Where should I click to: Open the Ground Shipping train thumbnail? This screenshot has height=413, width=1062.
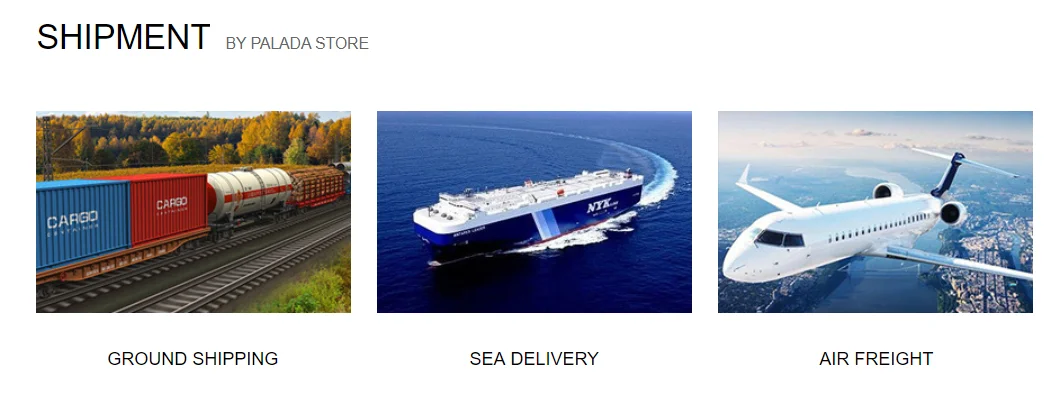point(193,212)
